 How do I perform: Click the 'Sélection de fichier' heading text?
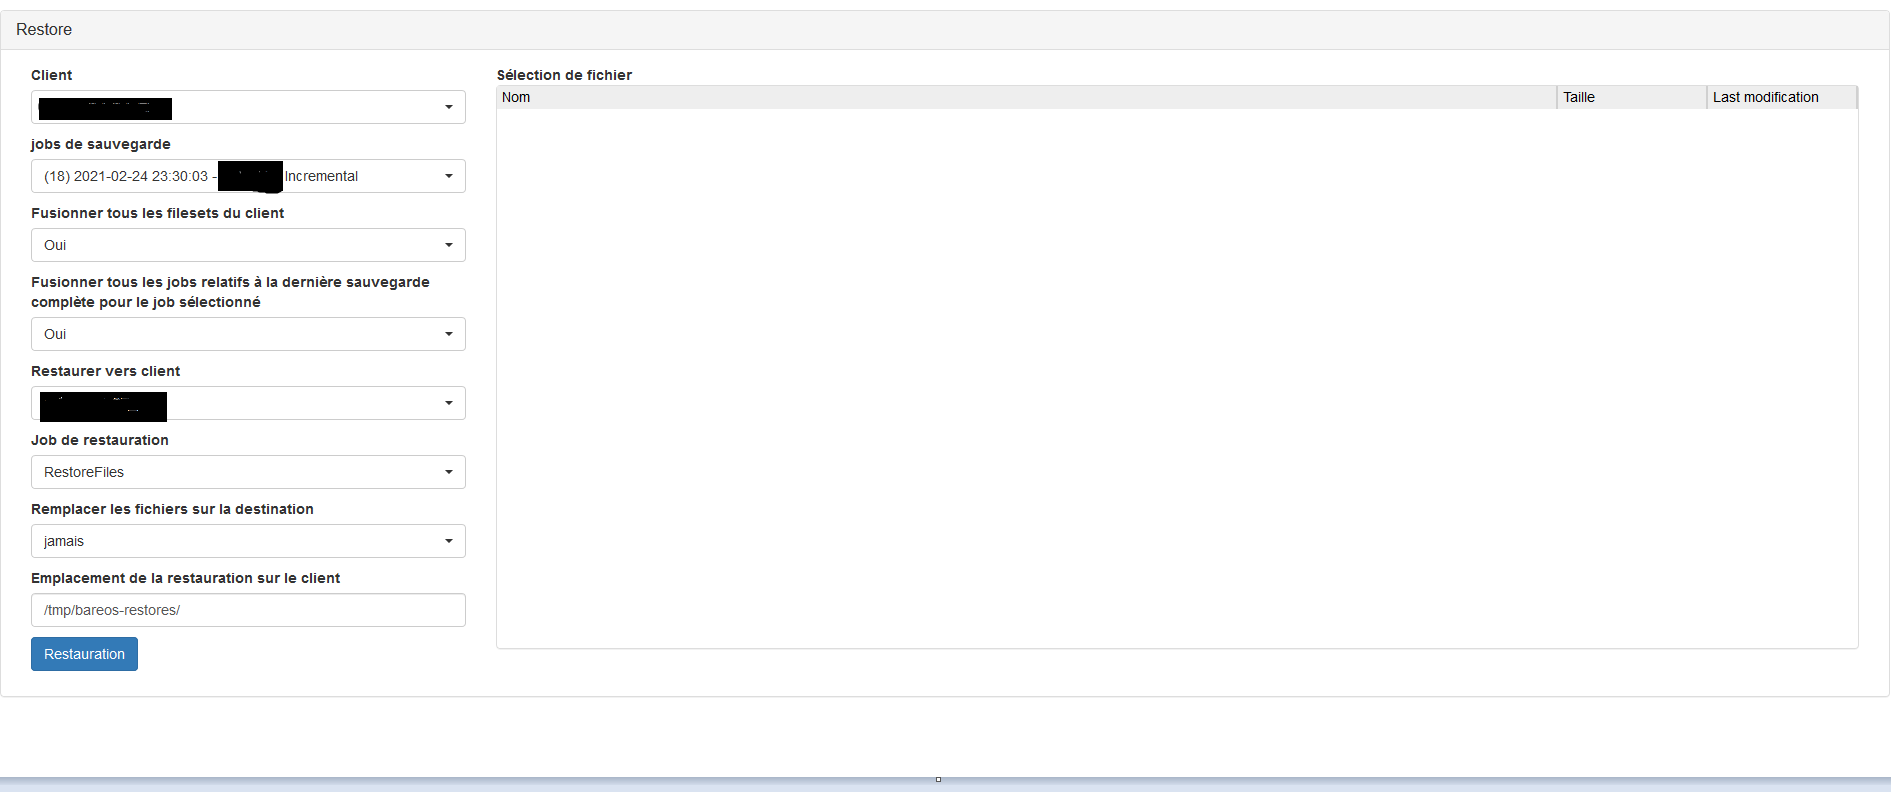click(x=564, y=75)
